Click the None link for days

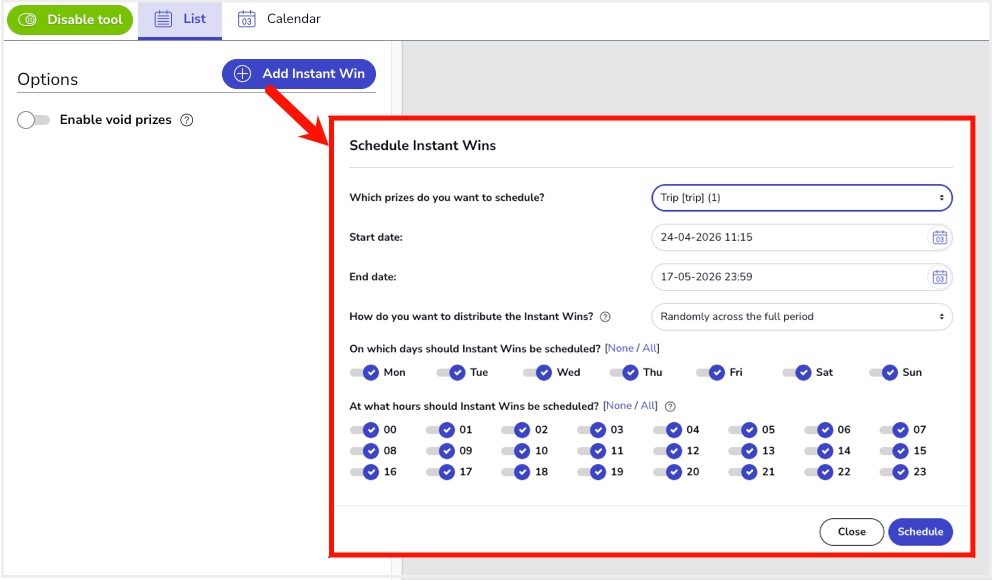620,349
